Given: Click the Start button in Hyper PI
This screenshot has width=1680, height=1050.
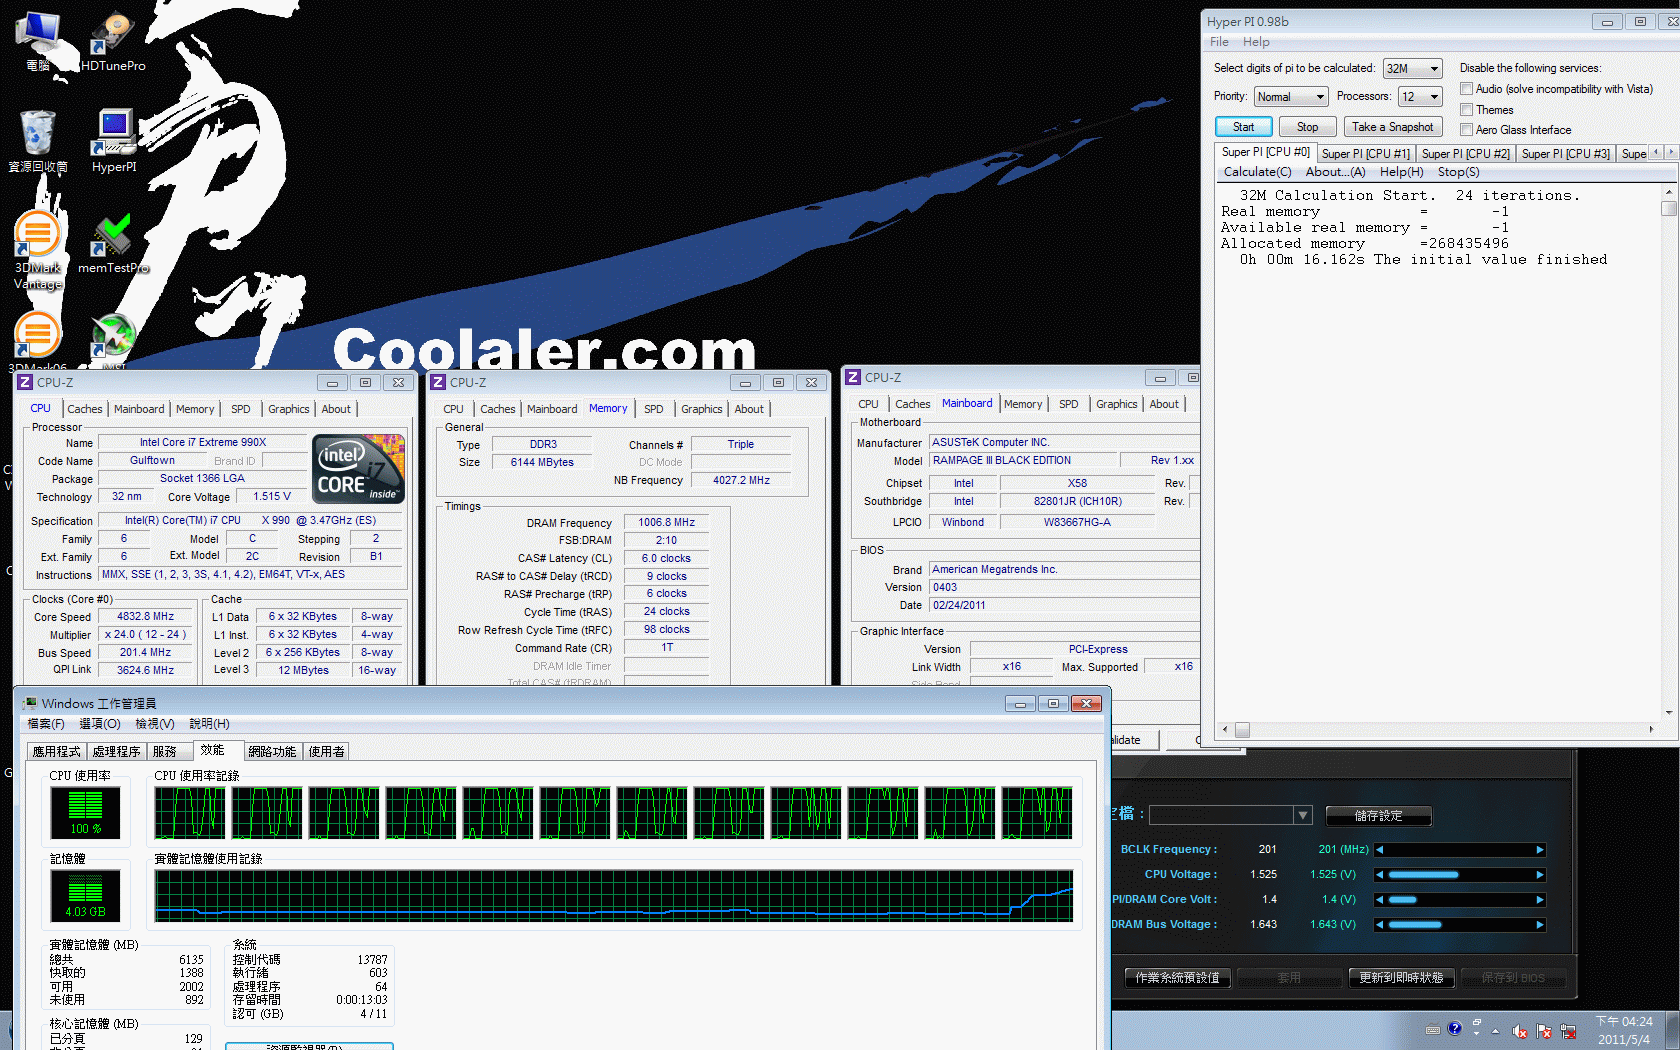Looking at the screenshot, I should point(1243,127).
